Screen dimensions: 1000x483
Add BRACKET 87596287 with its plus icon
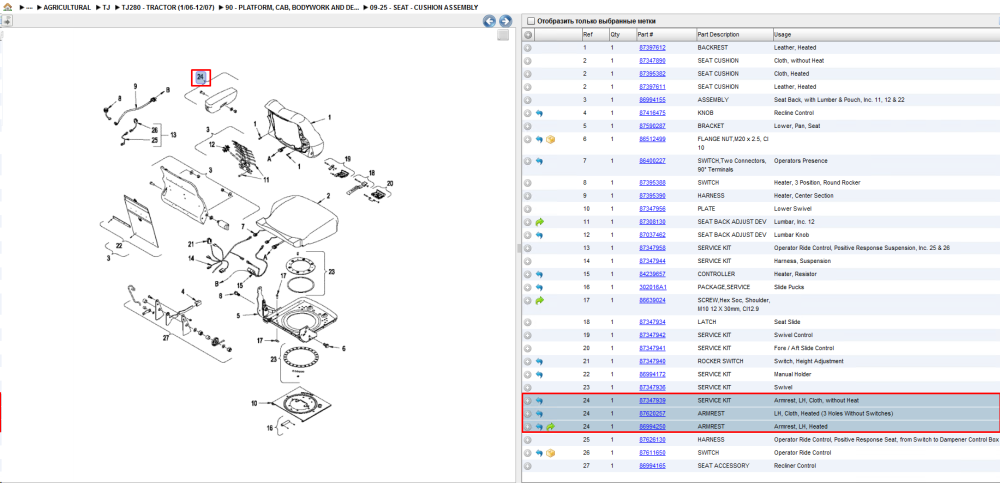pos(528,126)
